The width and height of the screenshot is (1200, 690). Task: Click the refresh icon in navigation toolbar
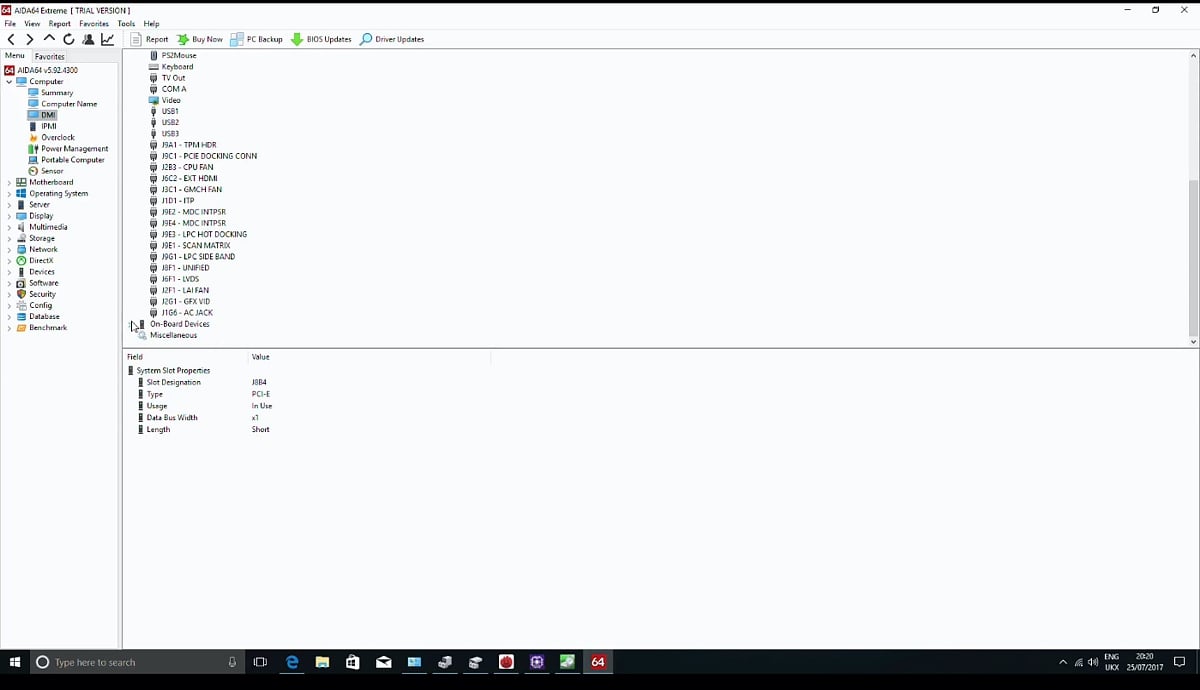point(68,39)
